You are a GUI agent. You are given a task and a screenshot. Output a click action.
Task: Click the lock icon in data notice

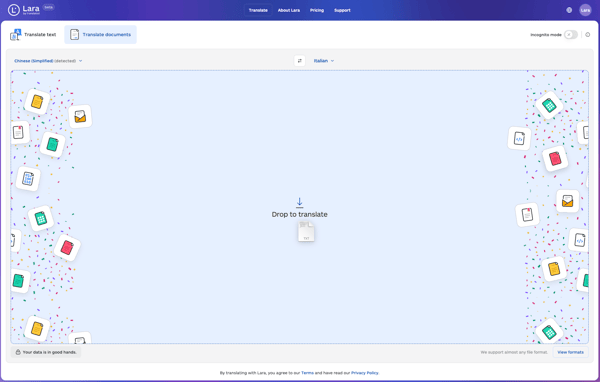click(18, 352)
